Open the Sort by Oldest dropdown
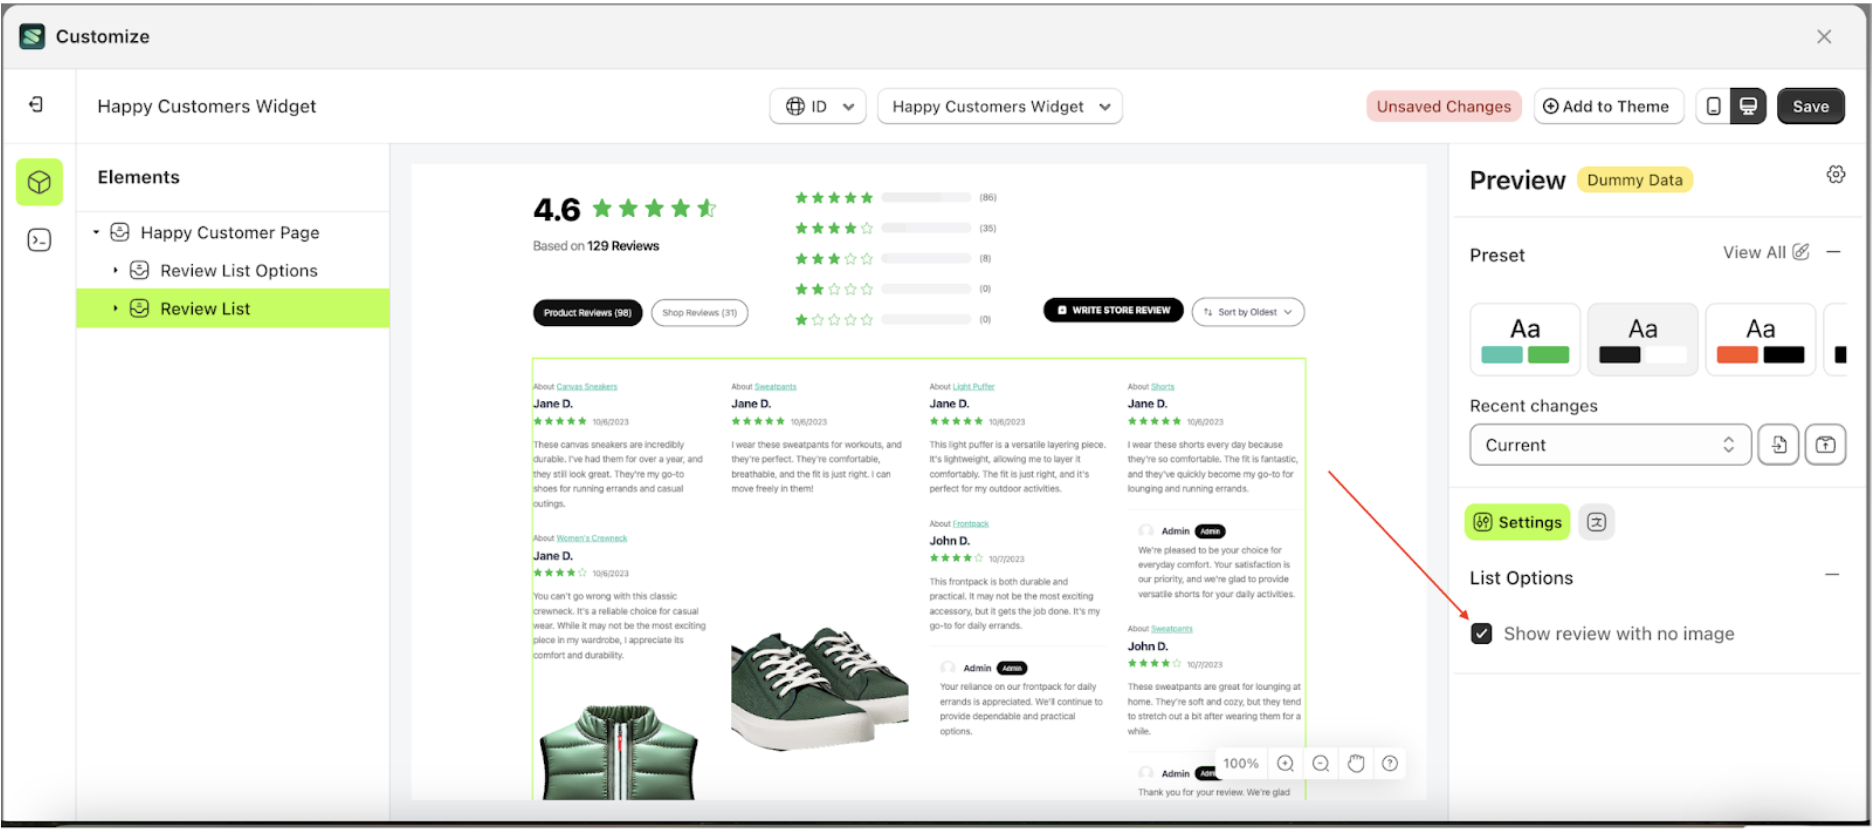This screenshot has width=1872, height=834. (1248, 312)
